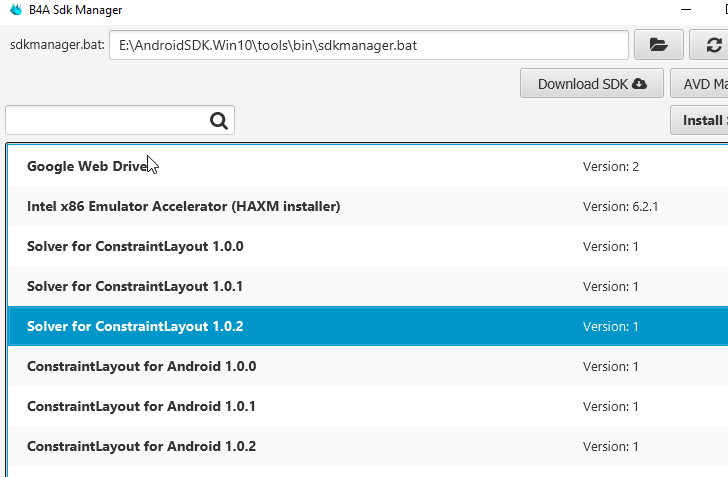Click the refresh arrows icon button
The image size is (728, 477).
point(712,45)
